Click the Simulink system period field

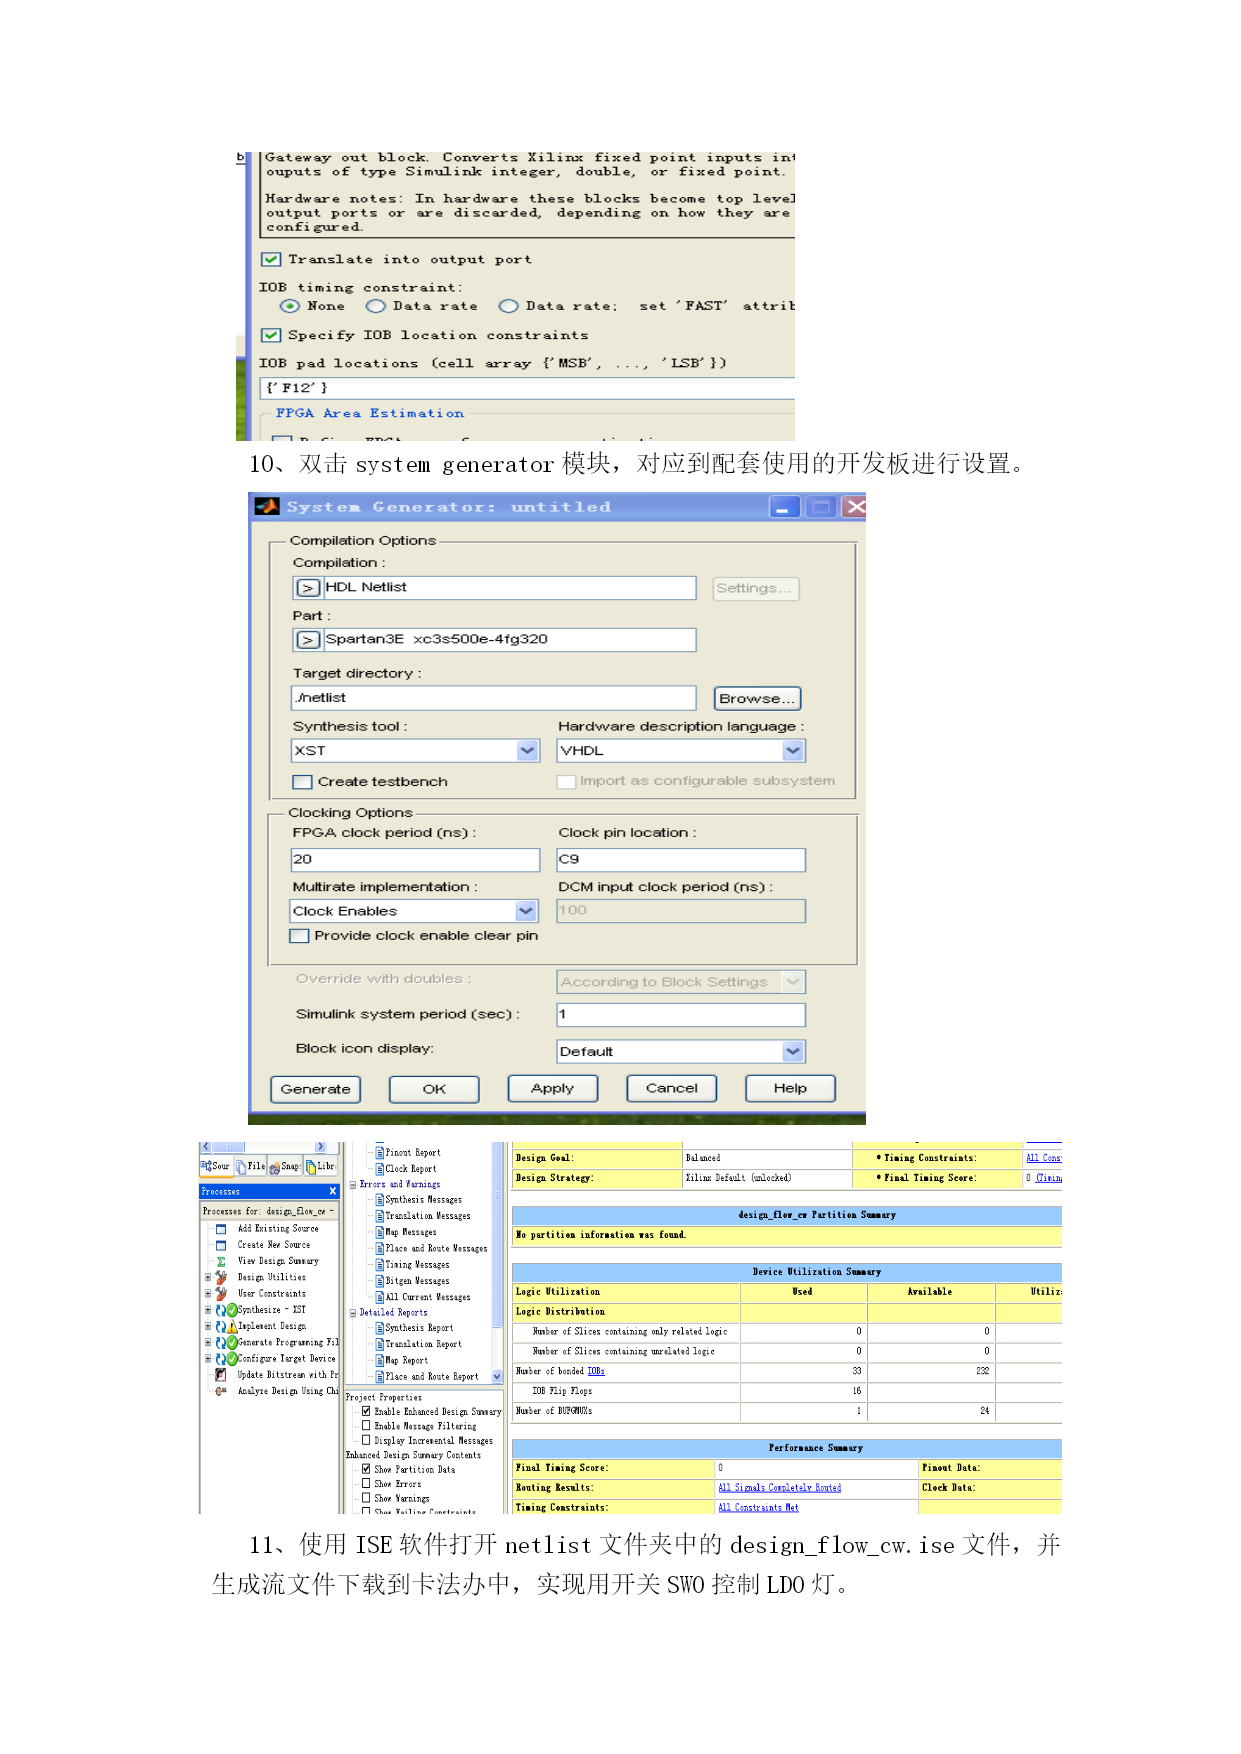(681, 1014)
